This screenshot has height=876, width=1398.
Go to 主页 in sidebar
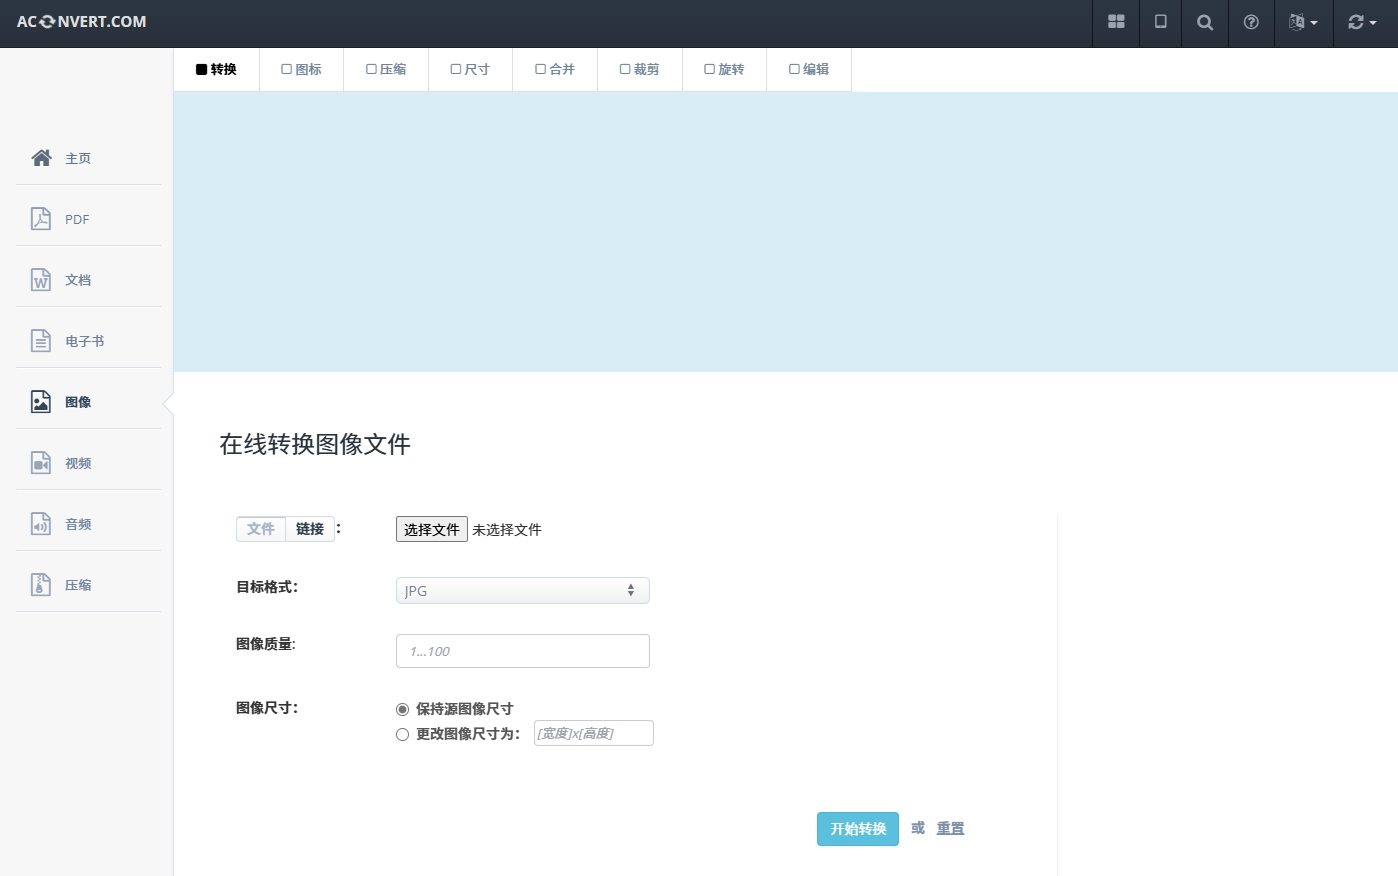(78, 158)
